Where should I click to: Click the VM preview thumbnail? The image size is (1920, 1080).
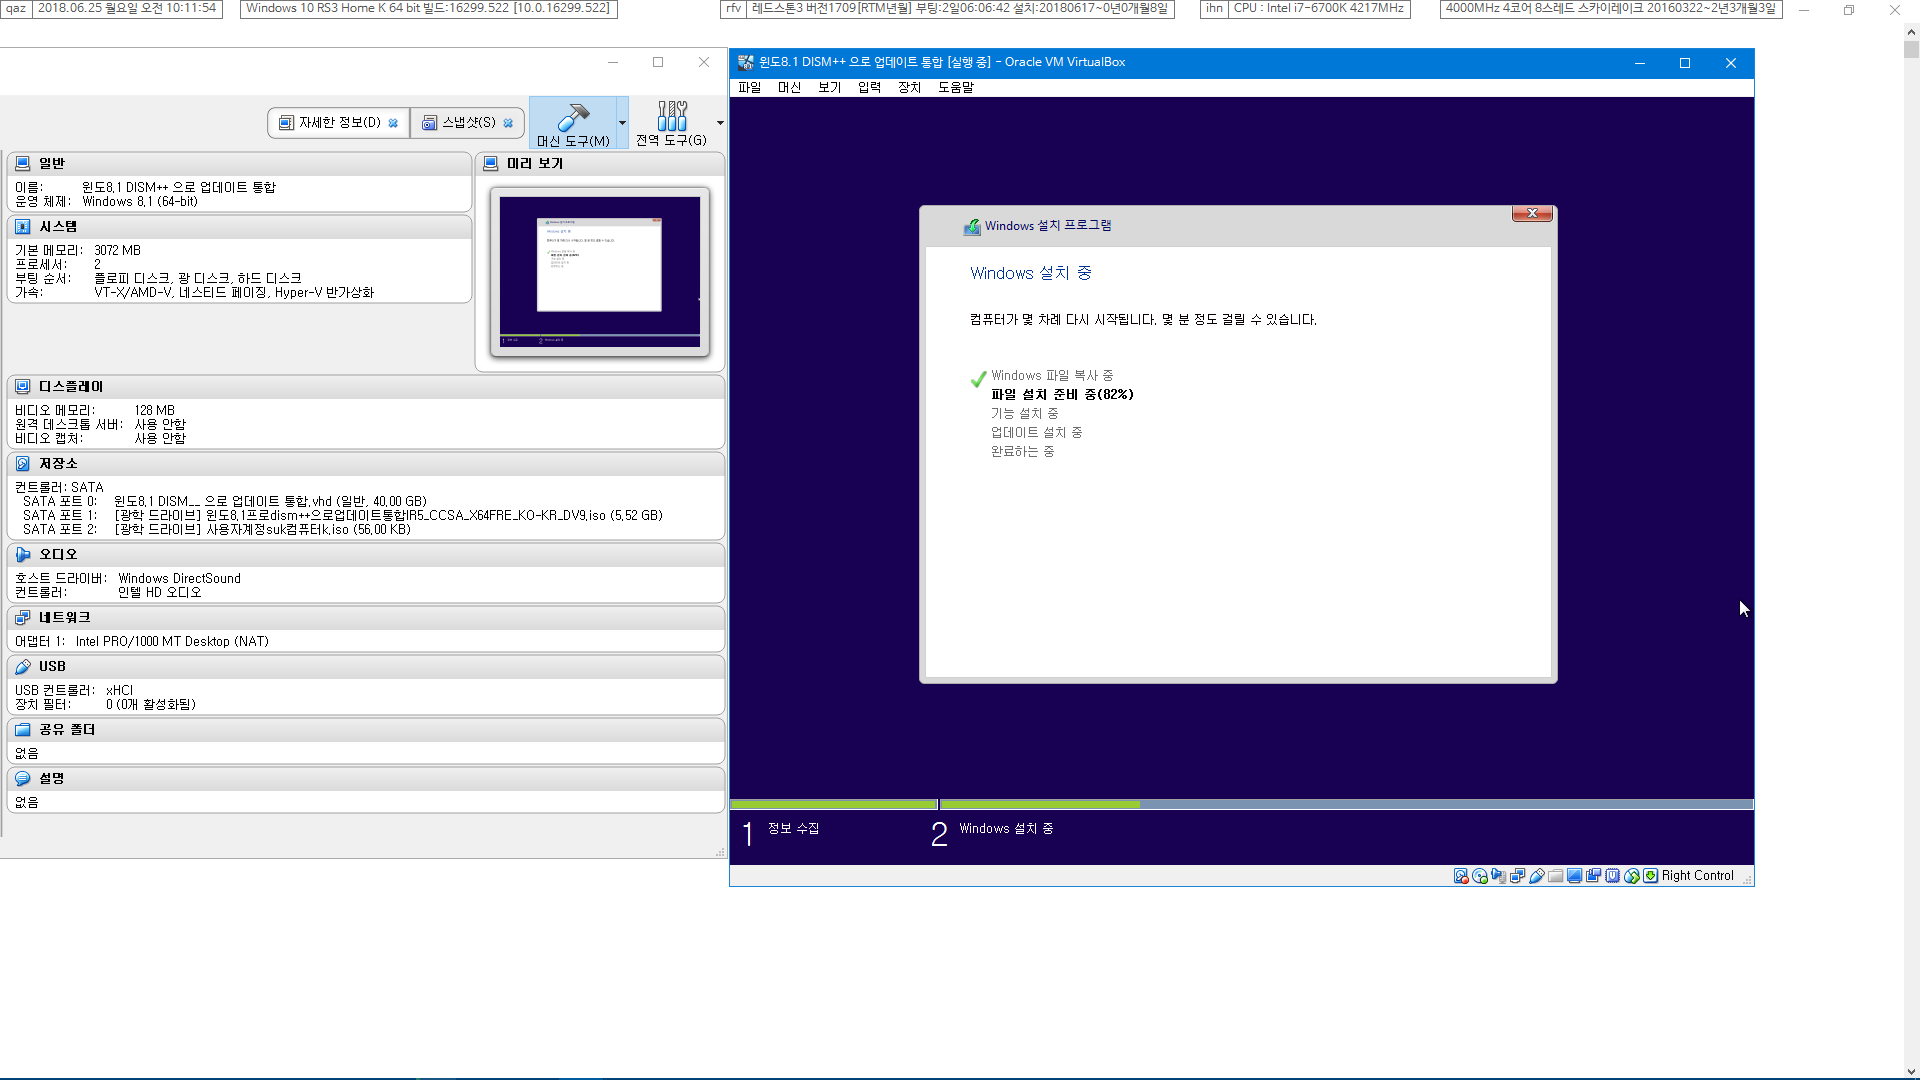click(x=600, y=271)
